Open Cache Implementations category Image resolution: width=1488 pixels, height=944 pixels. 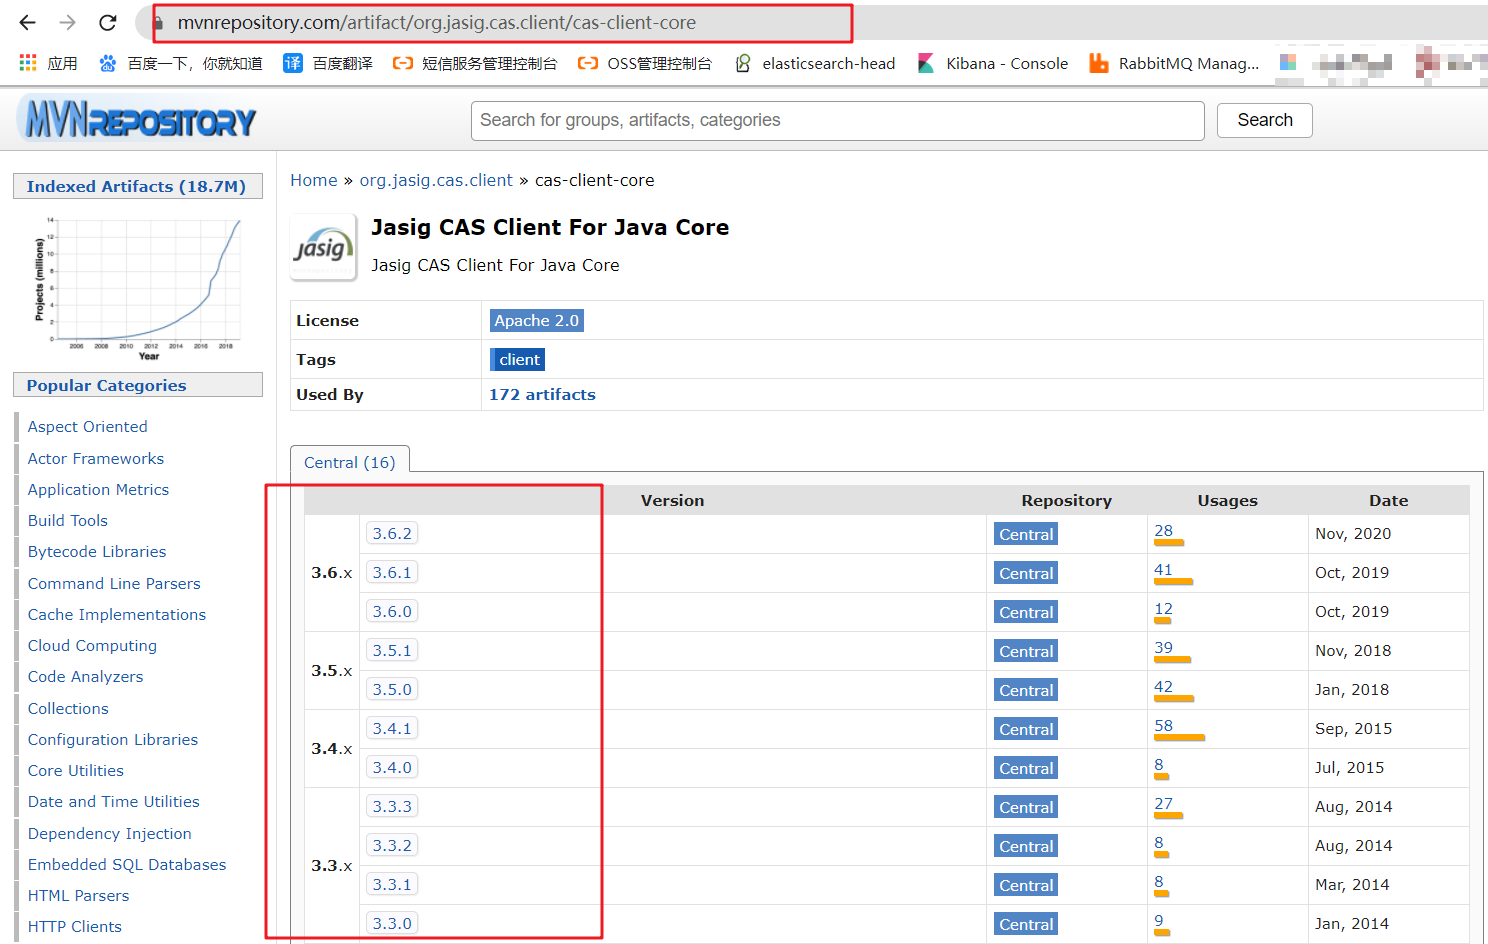tap(117, 614)
